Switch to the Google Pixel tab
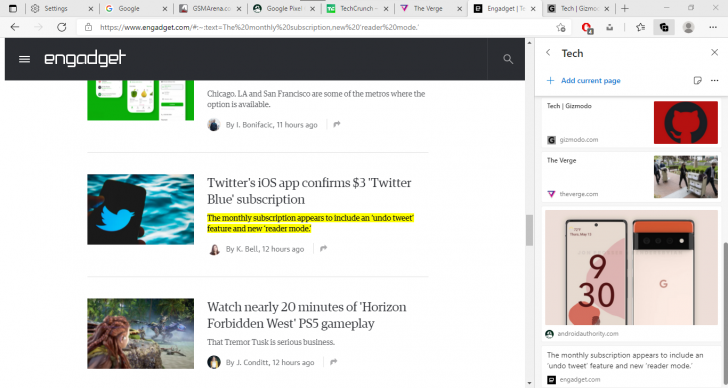This screenshot has width=728, height=388. 284,8
